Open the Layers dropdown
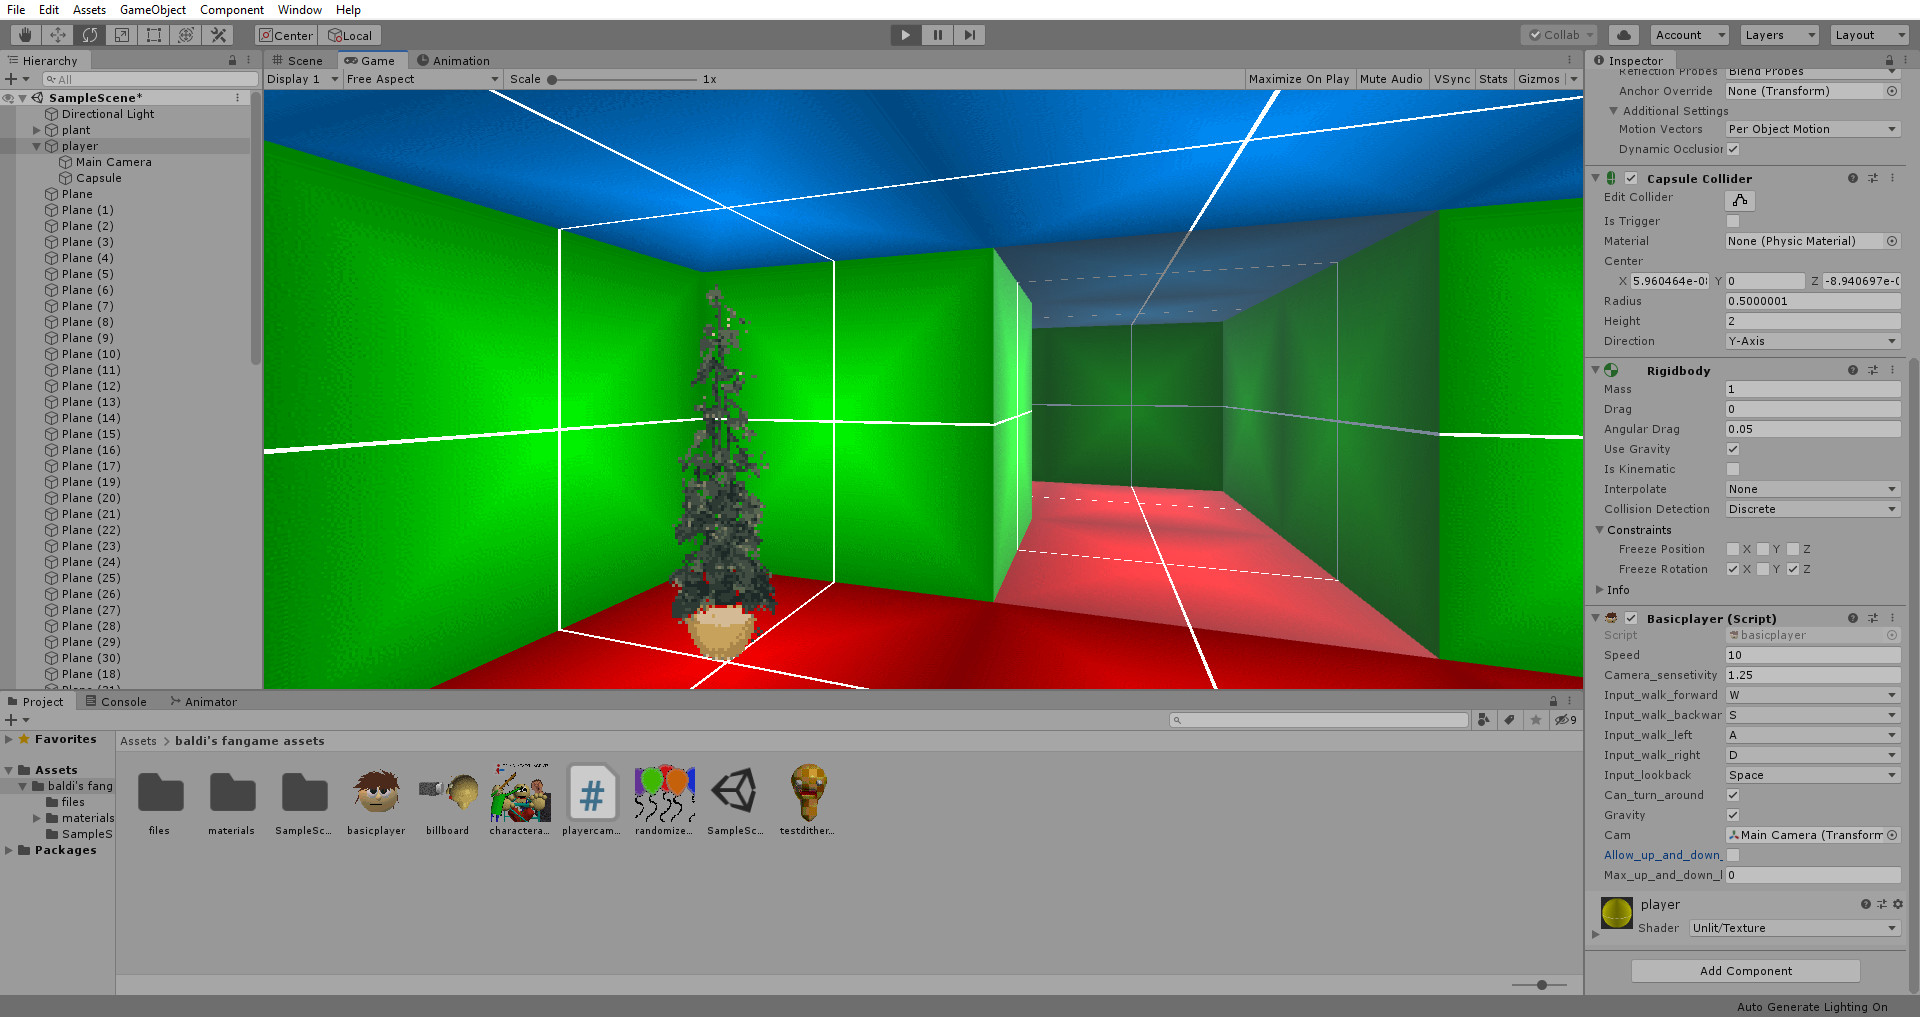Screen dimensions: 1920x1017 click(x=1780, y=35)
